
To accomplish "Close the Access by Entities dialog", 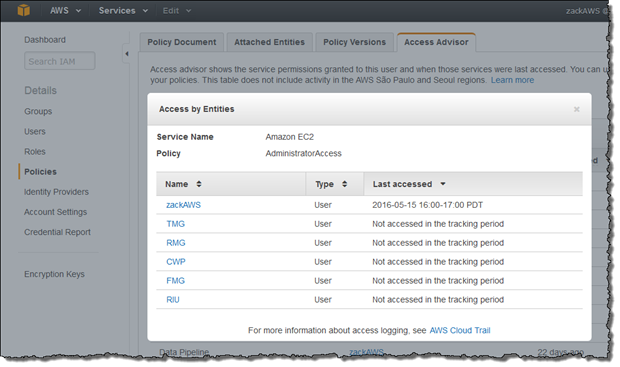I will [x=577, y=109].
